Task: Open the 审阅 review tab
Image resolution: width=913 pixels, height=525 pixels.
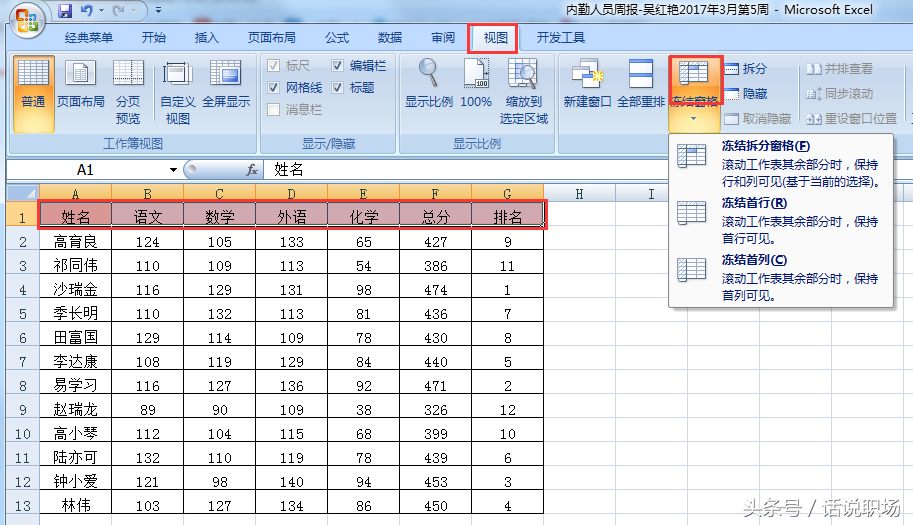Action: click(x=443, y=38)
